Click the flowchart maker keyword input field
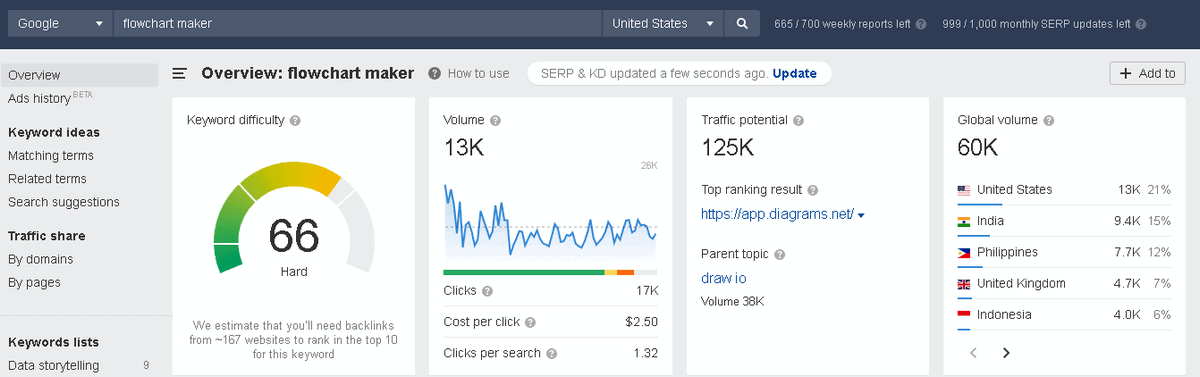 coord(357,23)
